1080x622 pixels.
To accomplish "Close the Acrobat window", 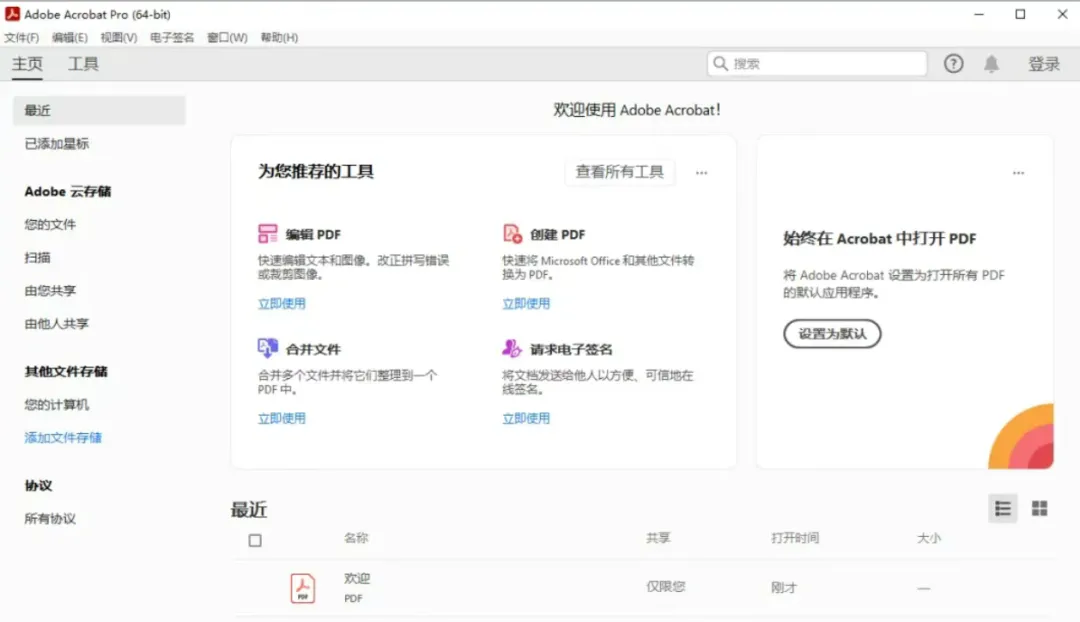I will tap(1062, 14).
